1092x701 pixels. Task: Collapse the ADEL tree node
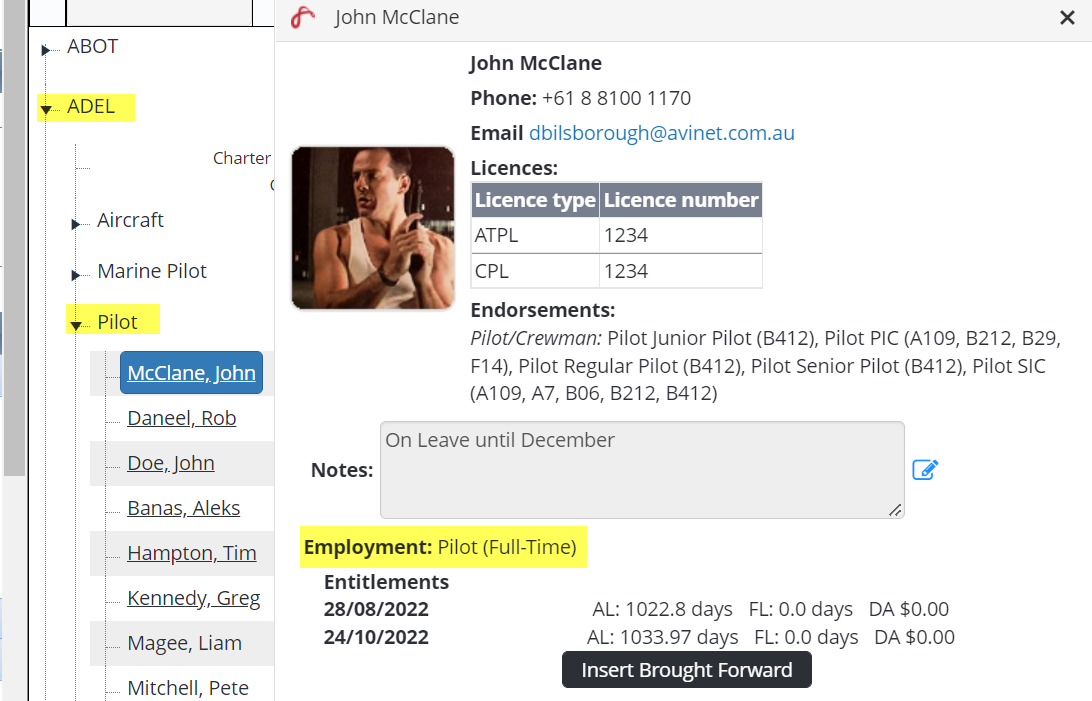click(x=46, y=109)
